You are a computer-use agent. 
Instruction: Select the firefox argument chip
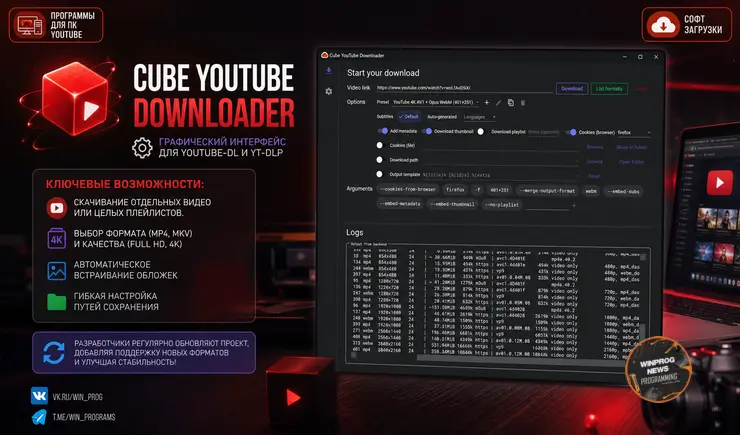click(x=455, y=190)
